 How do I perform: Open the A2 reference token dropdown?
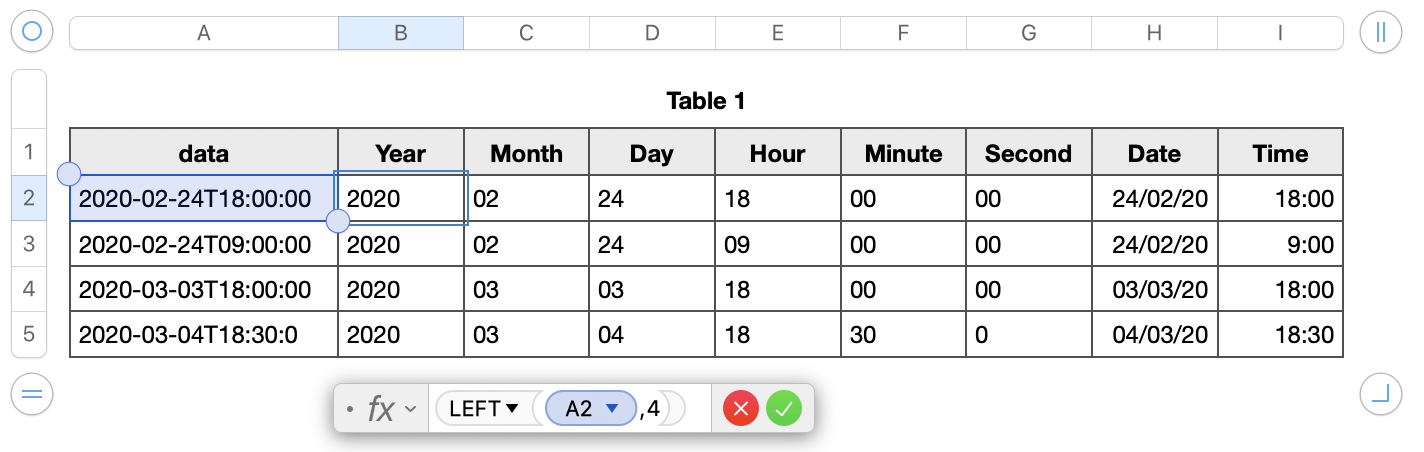coord(614,408)
